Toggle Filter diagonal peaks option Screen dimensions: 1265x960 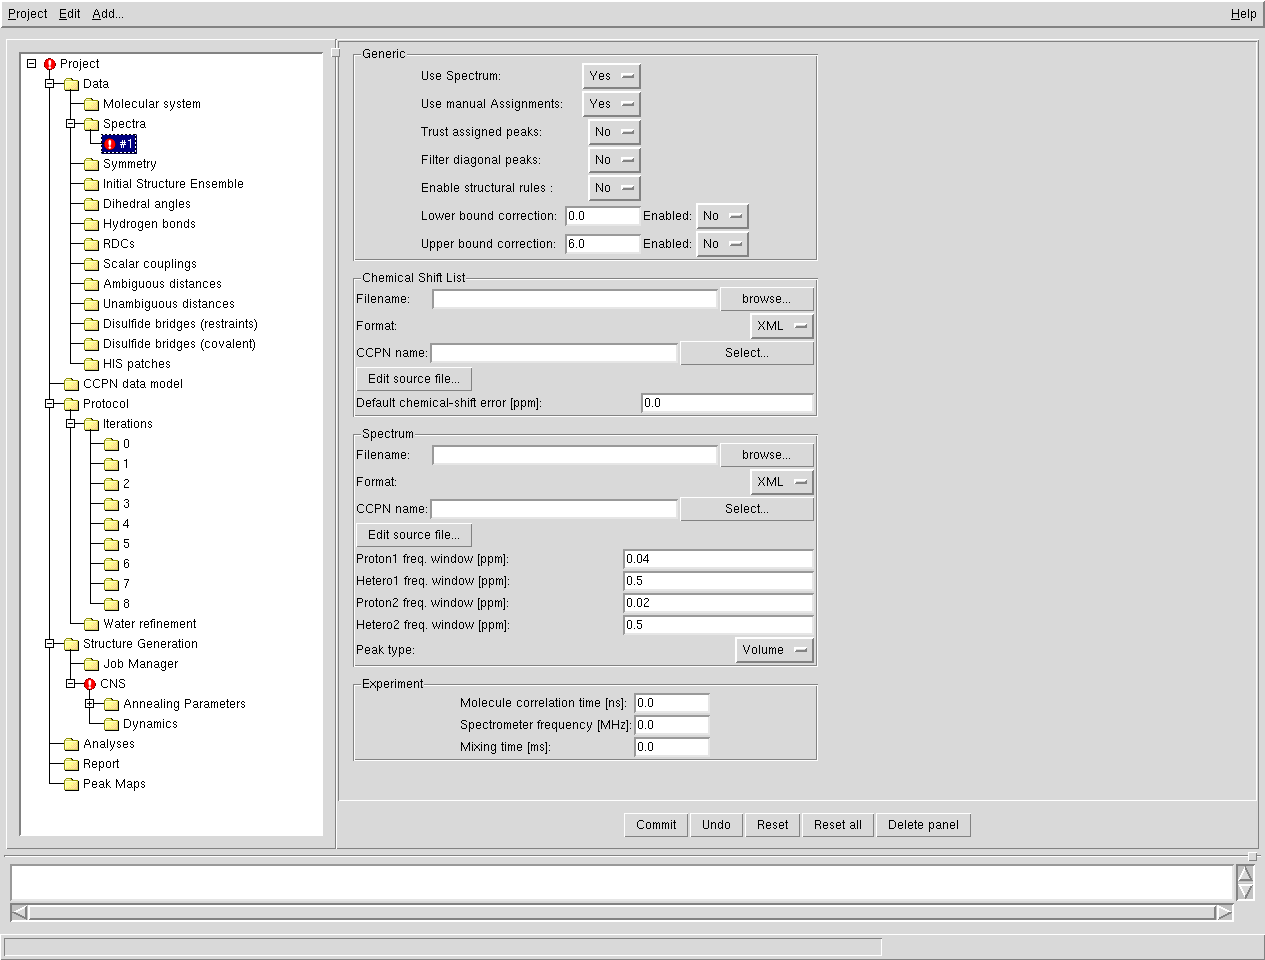[614, 160]
